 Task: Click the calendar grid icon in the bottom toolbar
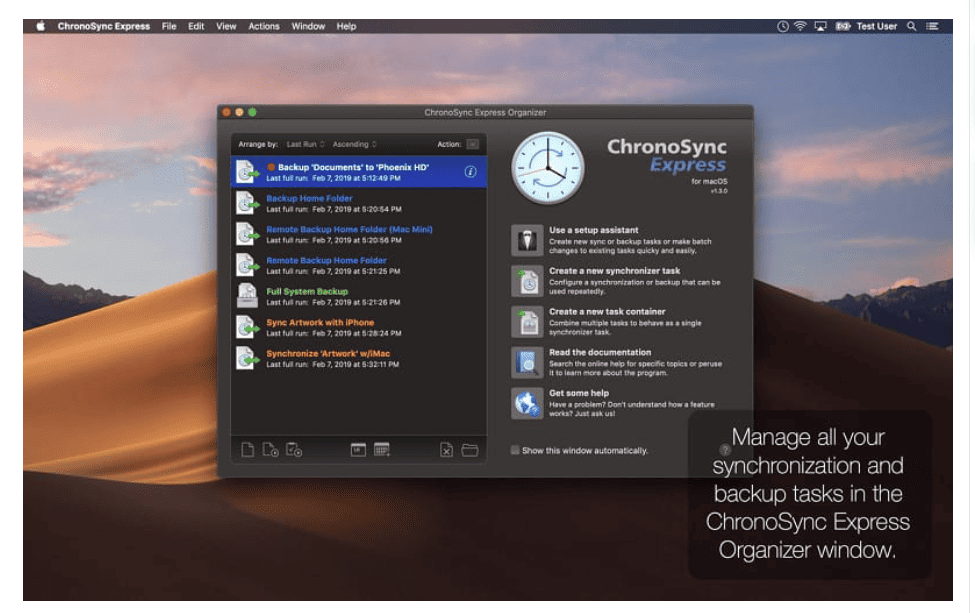382,449
